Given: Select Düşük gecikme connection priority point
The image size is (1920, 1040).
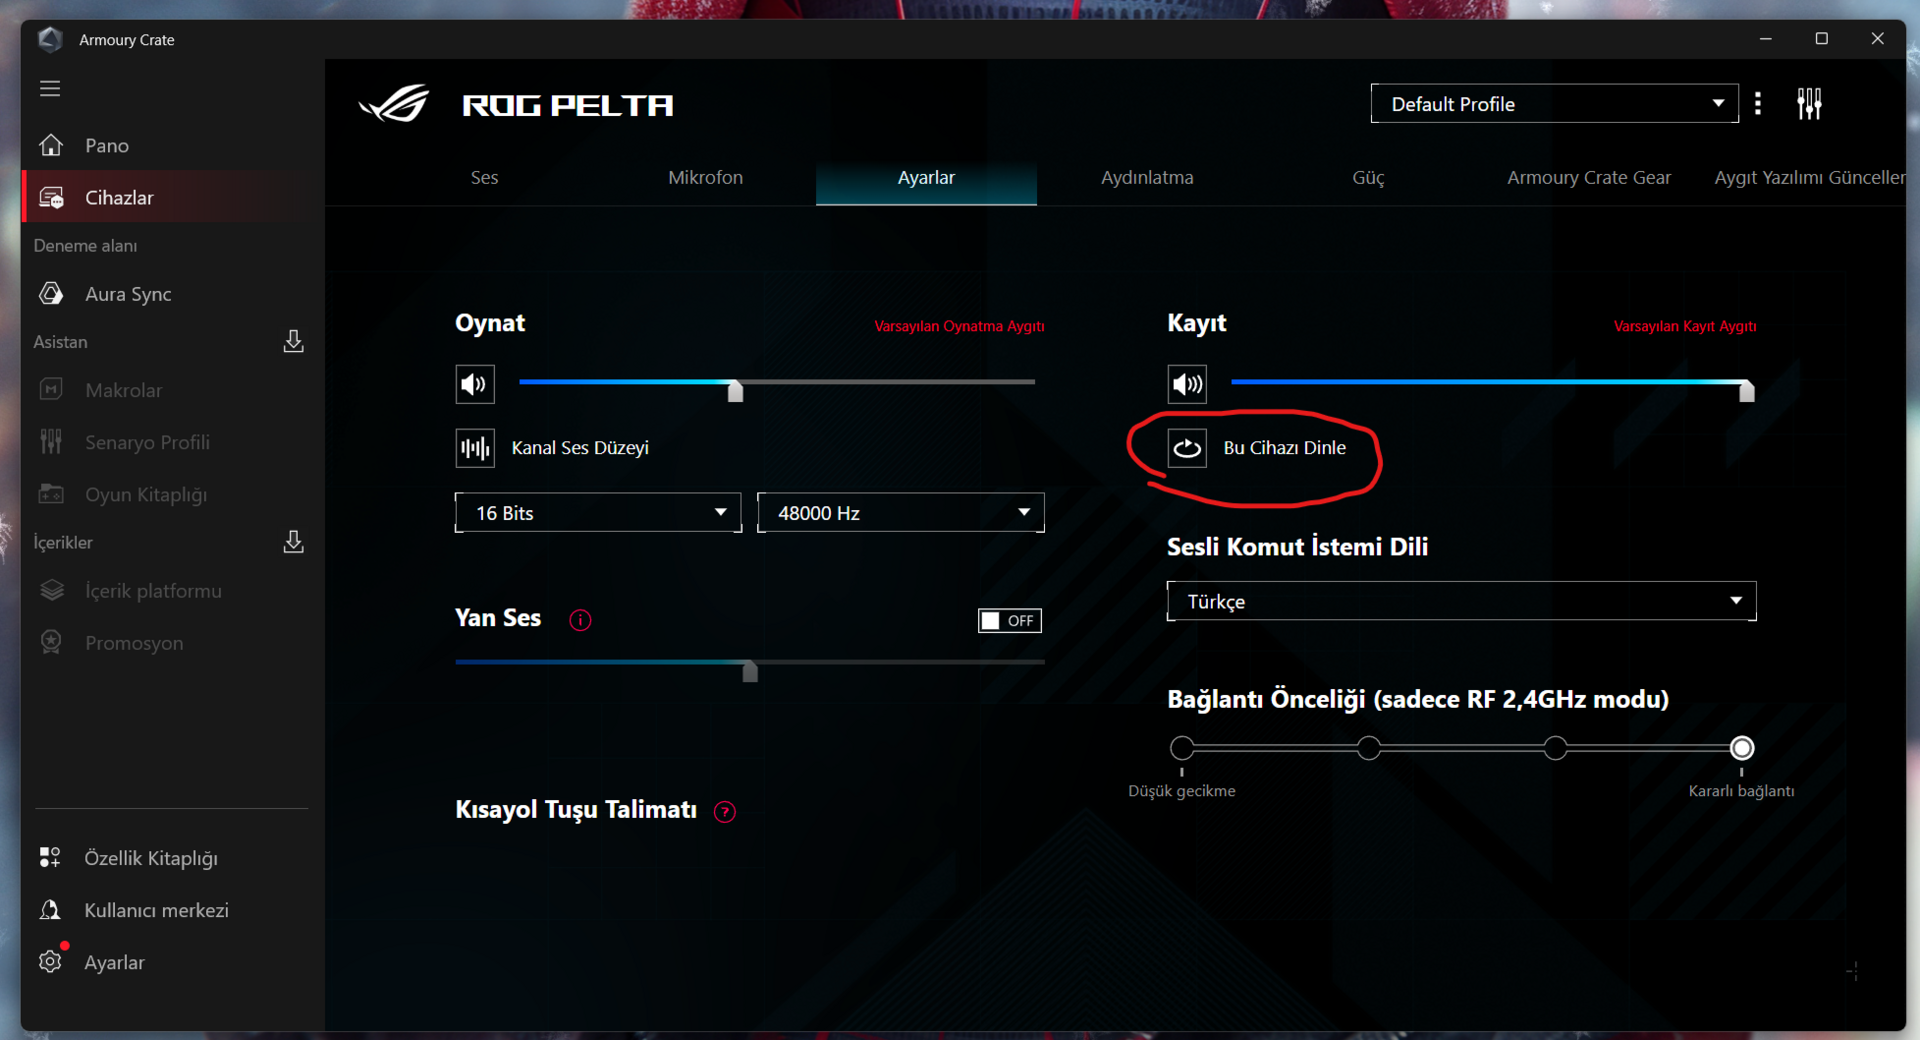Looking at the screenshot, I should 1182,748.
